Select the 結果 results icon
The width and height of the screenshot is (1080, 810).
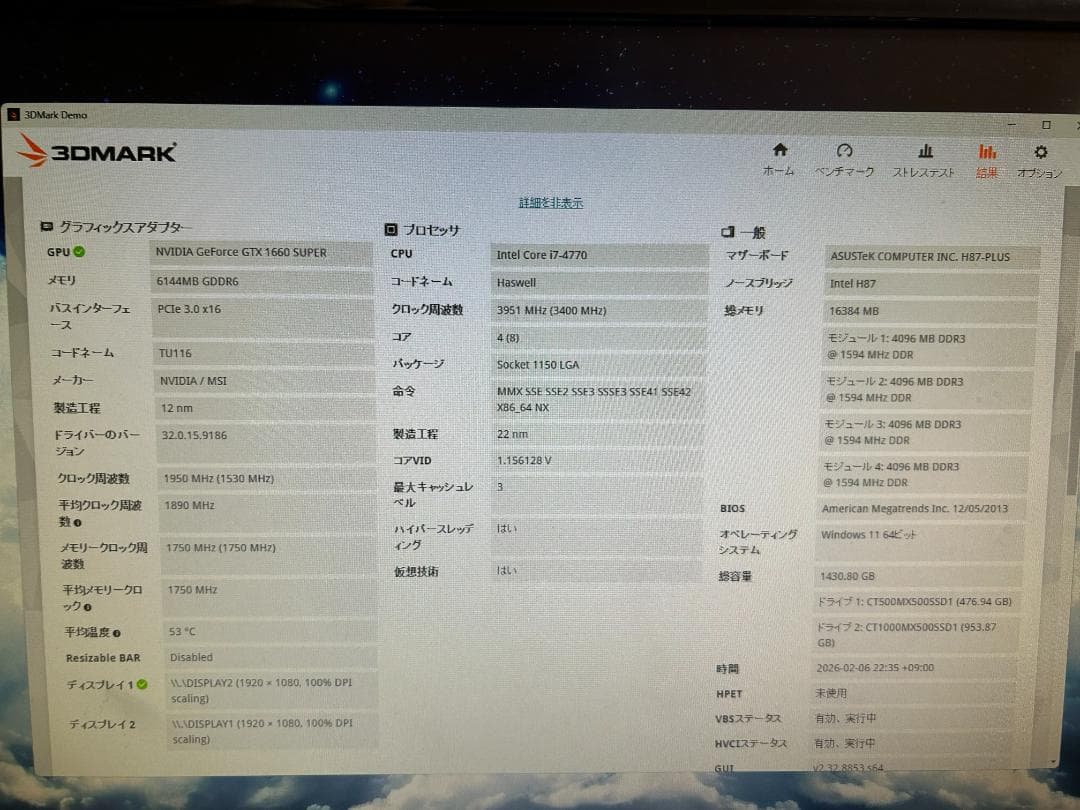pos(987,152)
